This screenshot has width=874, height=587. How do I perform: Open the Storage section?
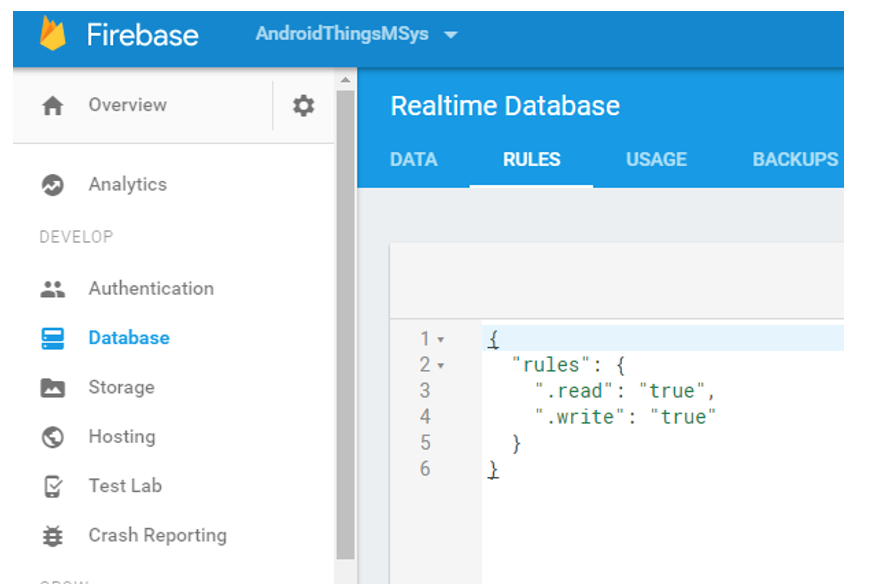coord(122,387)
